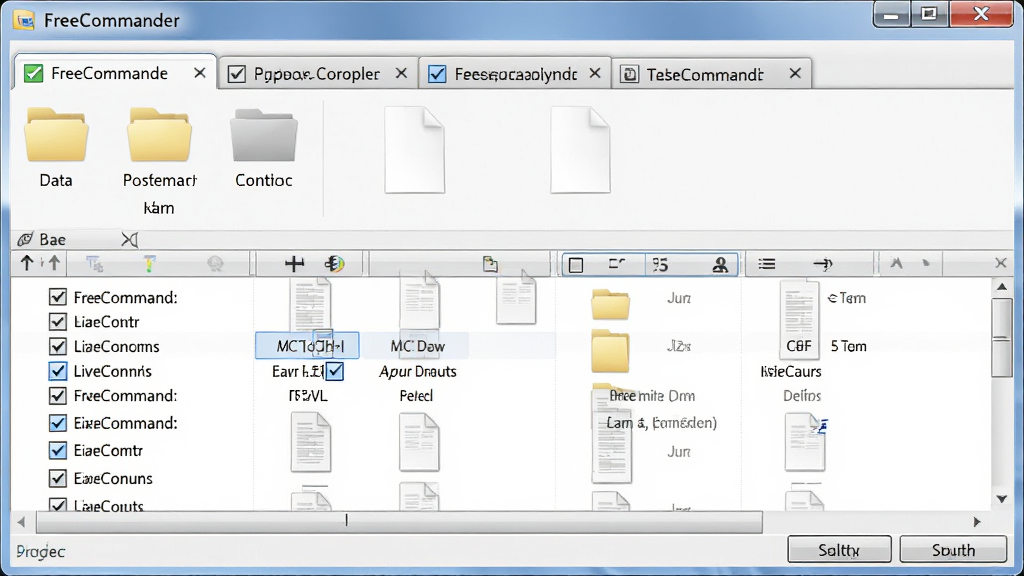Image resolution: width=1024 pixels, height=576 pixels.
Task: Open the gray Contioc folder
Action: (264, 136)
